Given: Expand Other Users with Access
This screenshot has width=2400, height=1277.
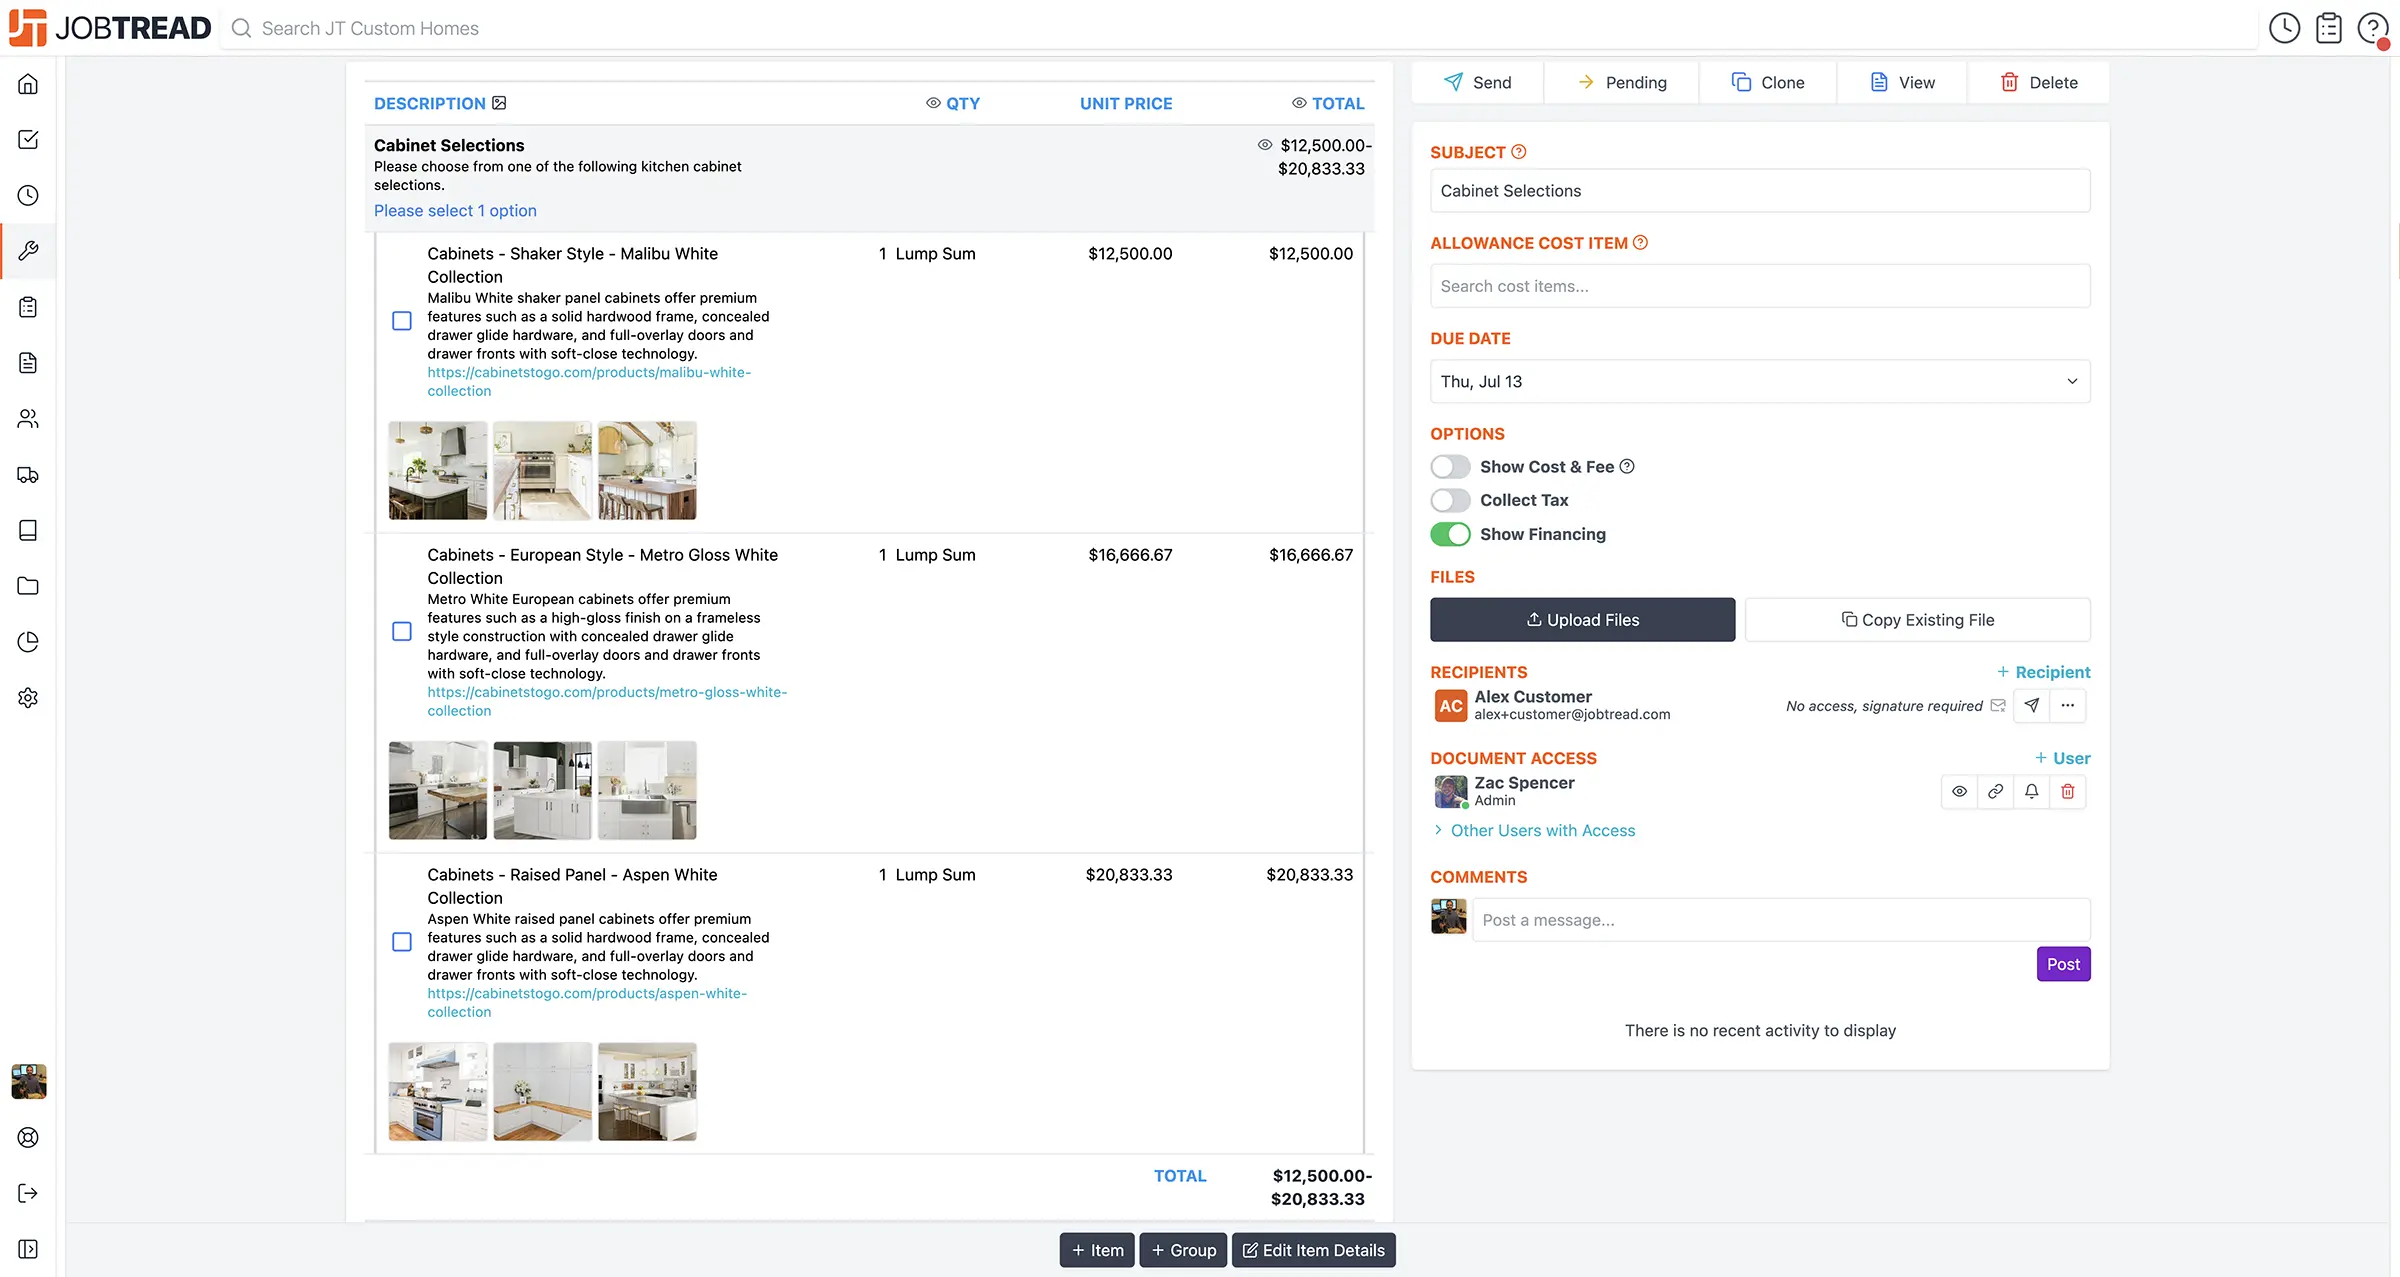Looking at the screenshot, I should click(x=1541, y=831).
